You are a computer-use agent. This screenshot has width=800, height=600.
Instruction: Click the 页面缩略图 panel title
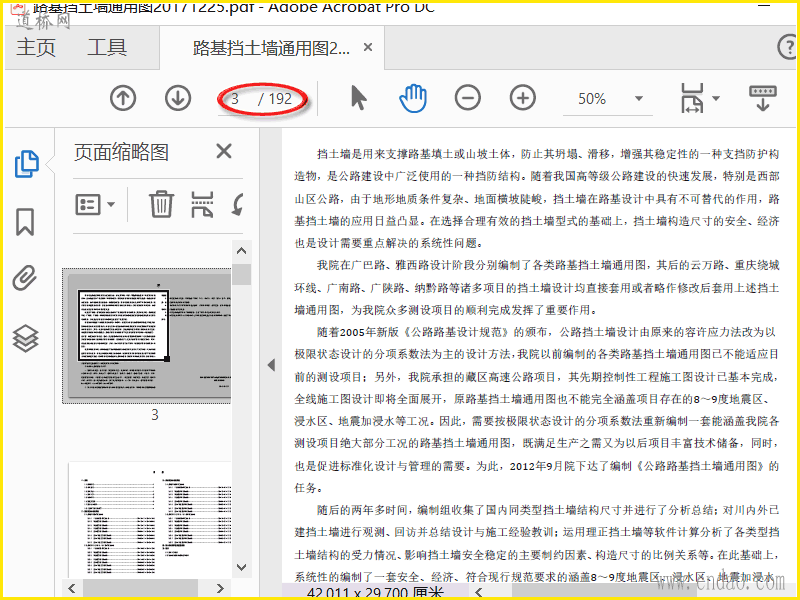(x=121, y=152)
